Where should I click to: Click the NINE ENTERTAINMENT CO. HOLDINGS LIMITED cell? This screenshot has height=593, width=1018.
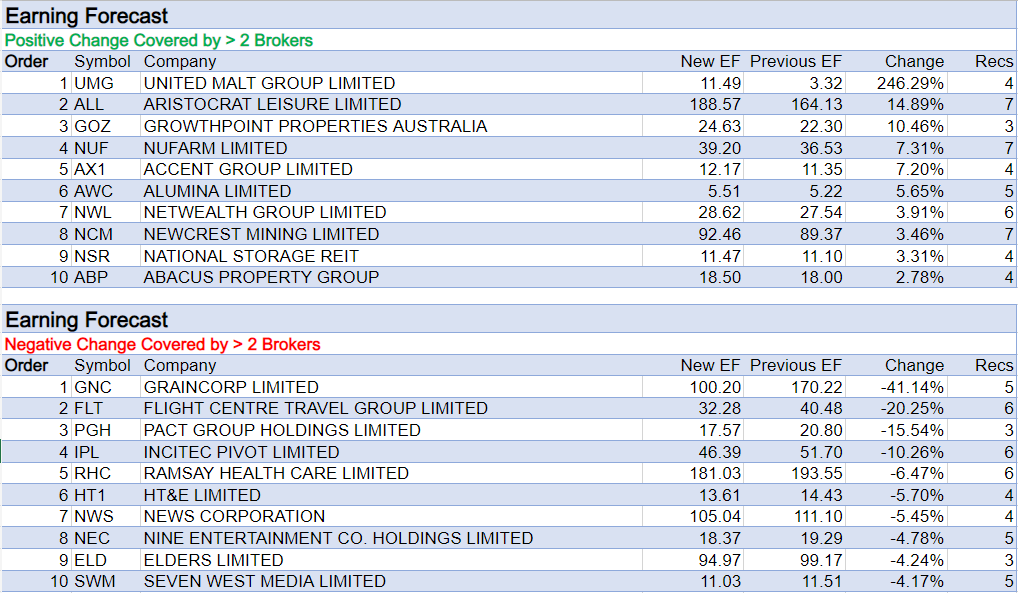(338, 538)
